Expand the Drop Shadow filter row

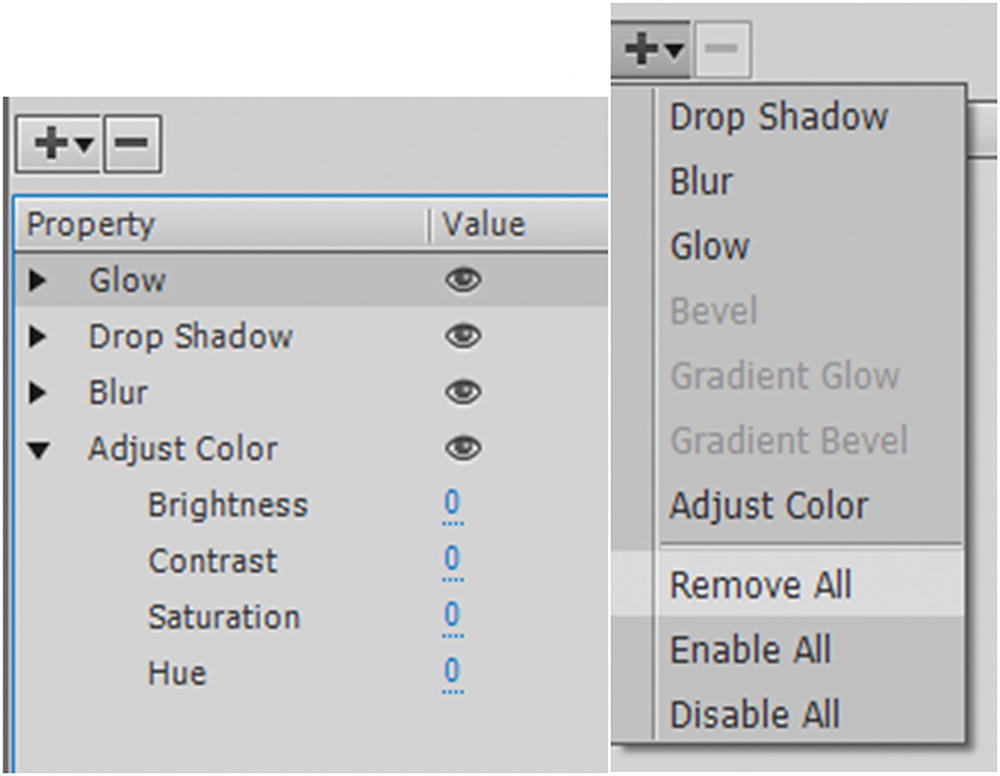(x=38, y=338)
